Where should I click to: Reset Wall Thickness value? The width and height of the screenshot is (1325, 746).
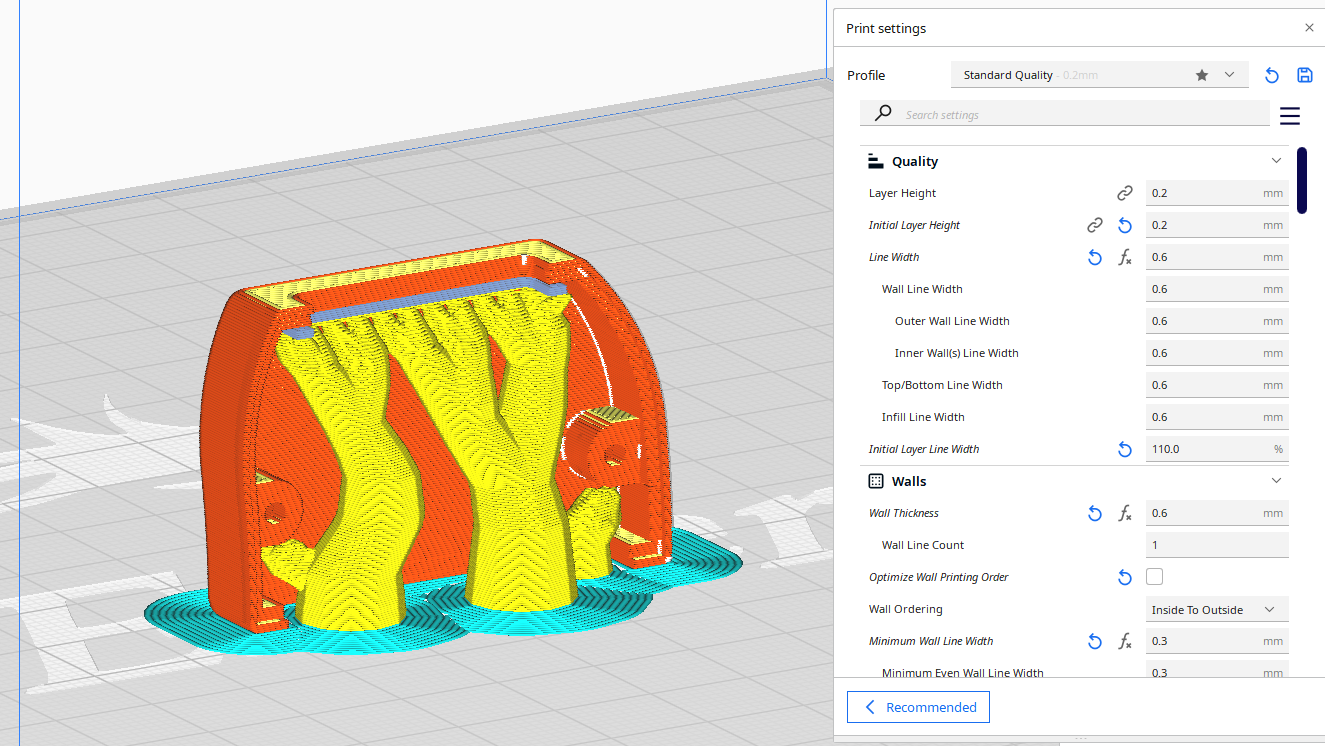click(1095, 513)
